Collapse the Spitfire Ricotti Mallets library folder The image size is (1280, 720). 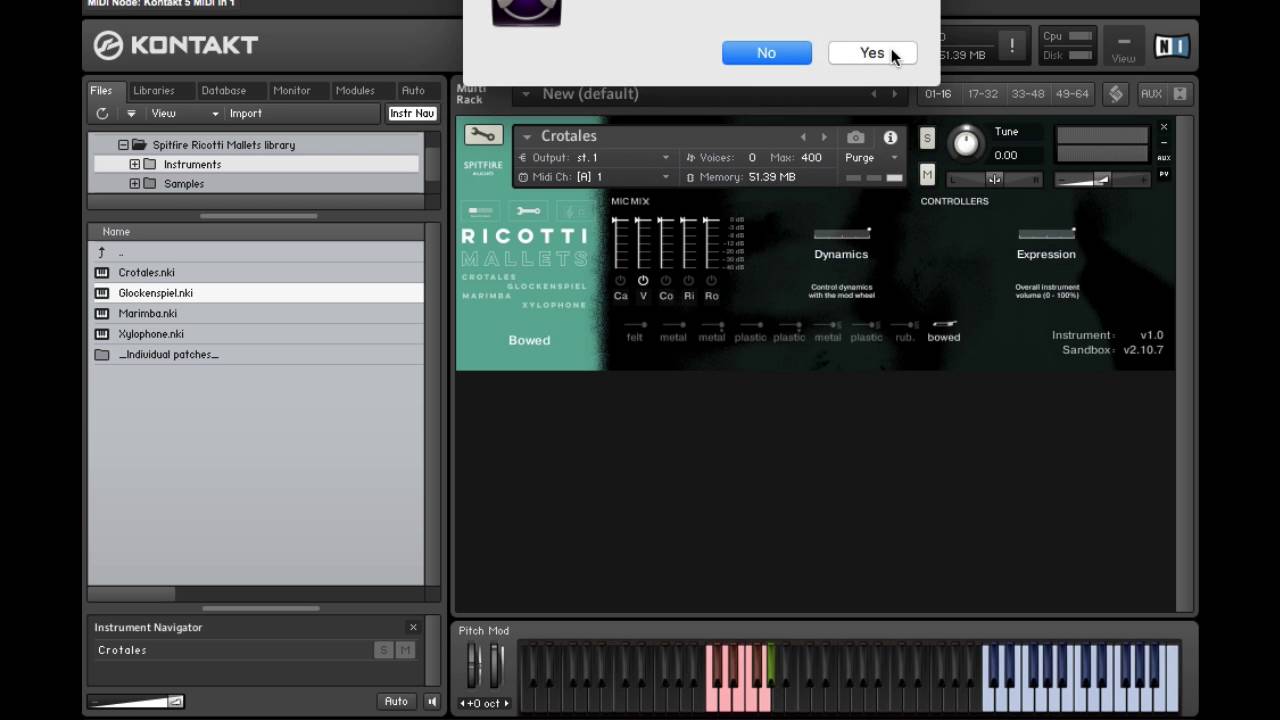[123, 145]
